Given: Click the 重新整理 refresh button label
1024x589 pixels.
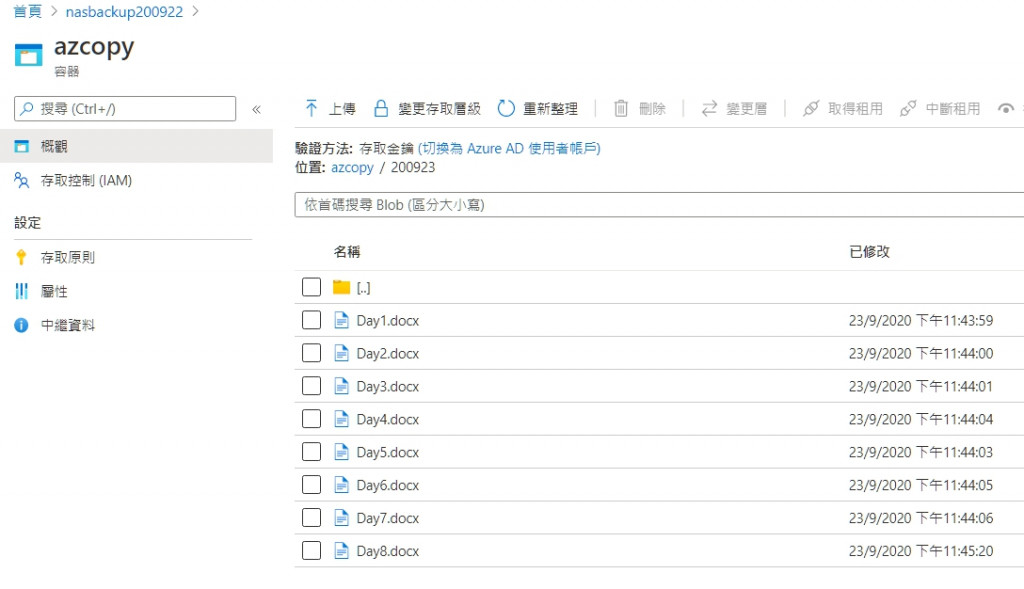Looking at the screenshot, I should pos(551,109).
